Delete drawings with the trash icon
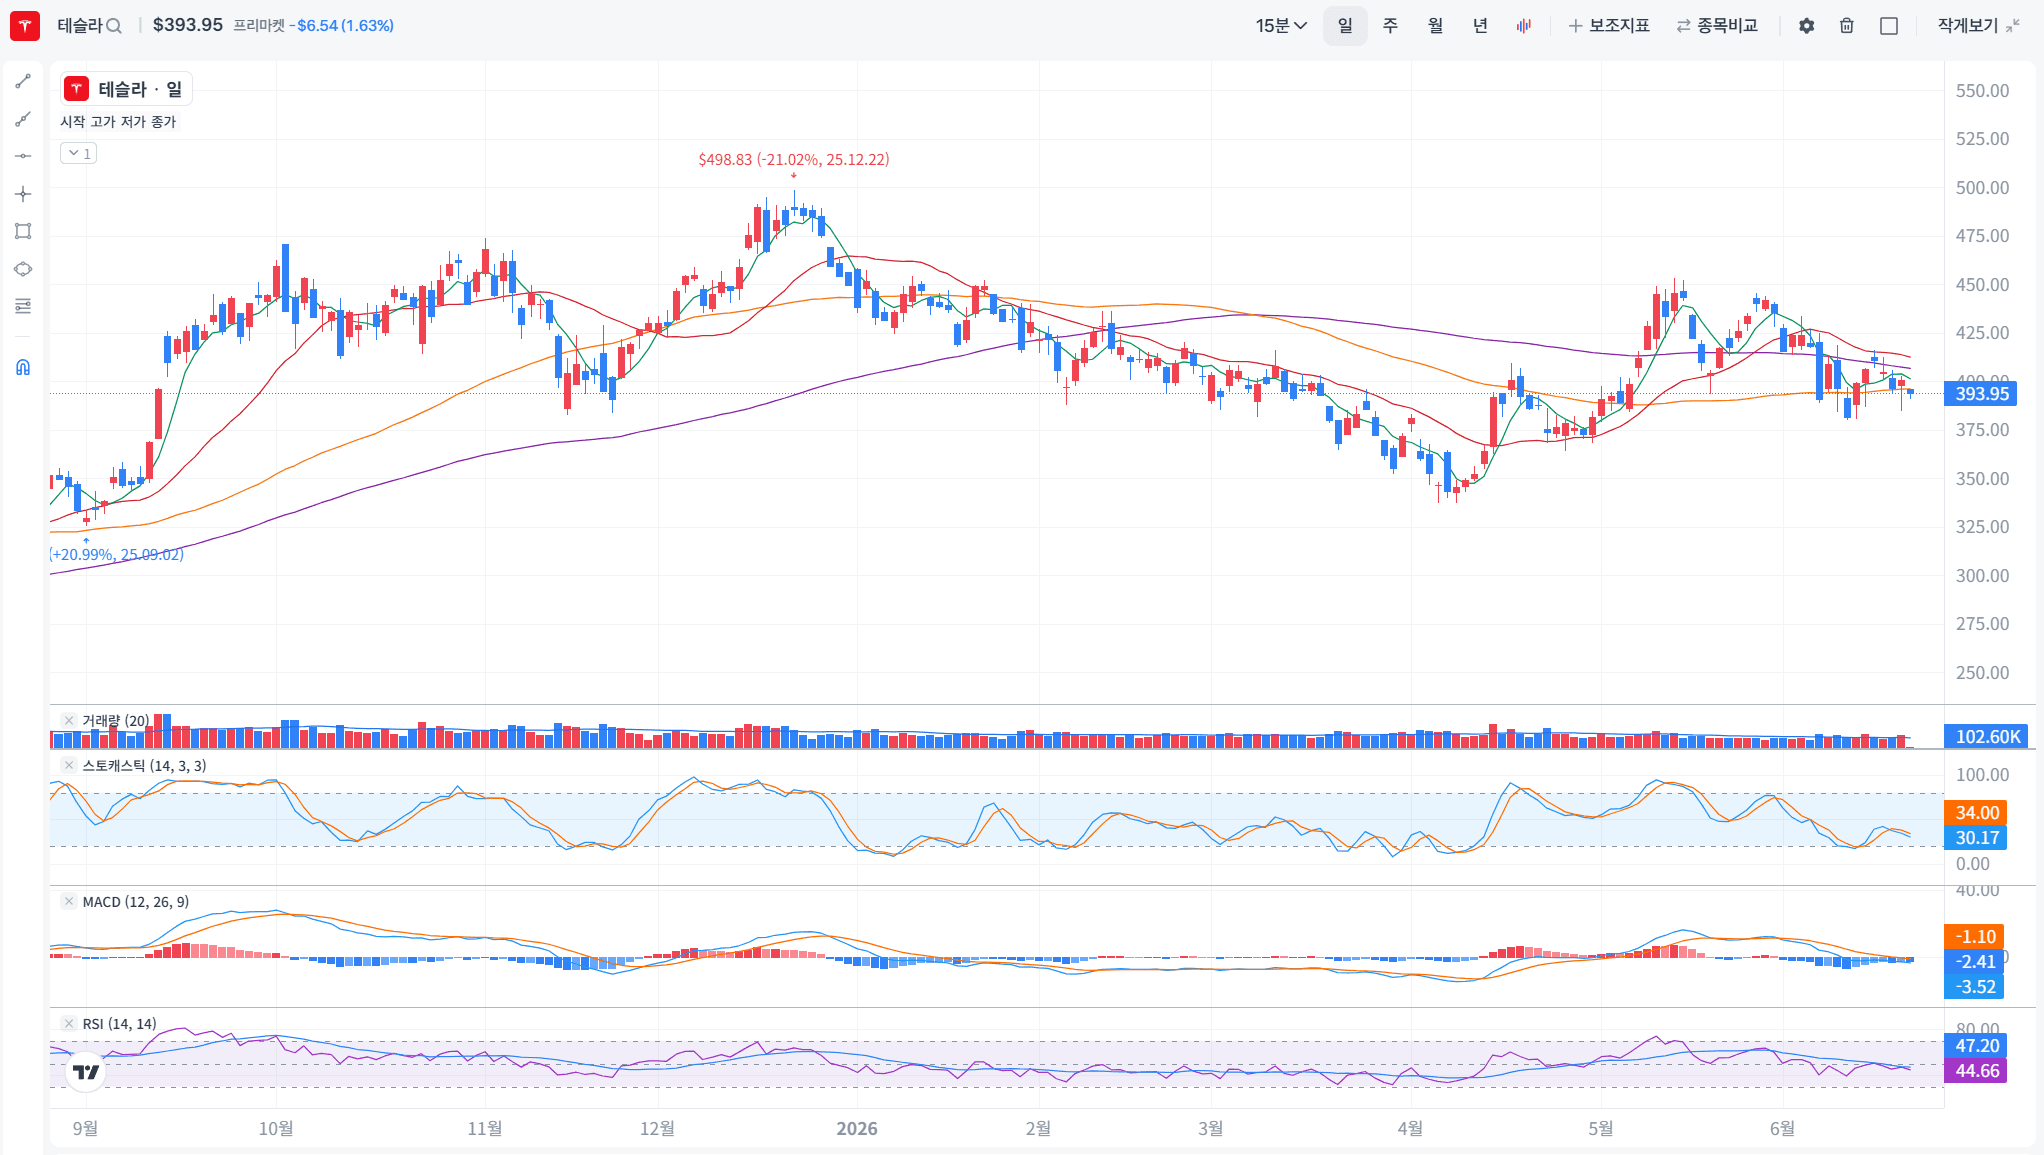 click(x=1847, y=26)
